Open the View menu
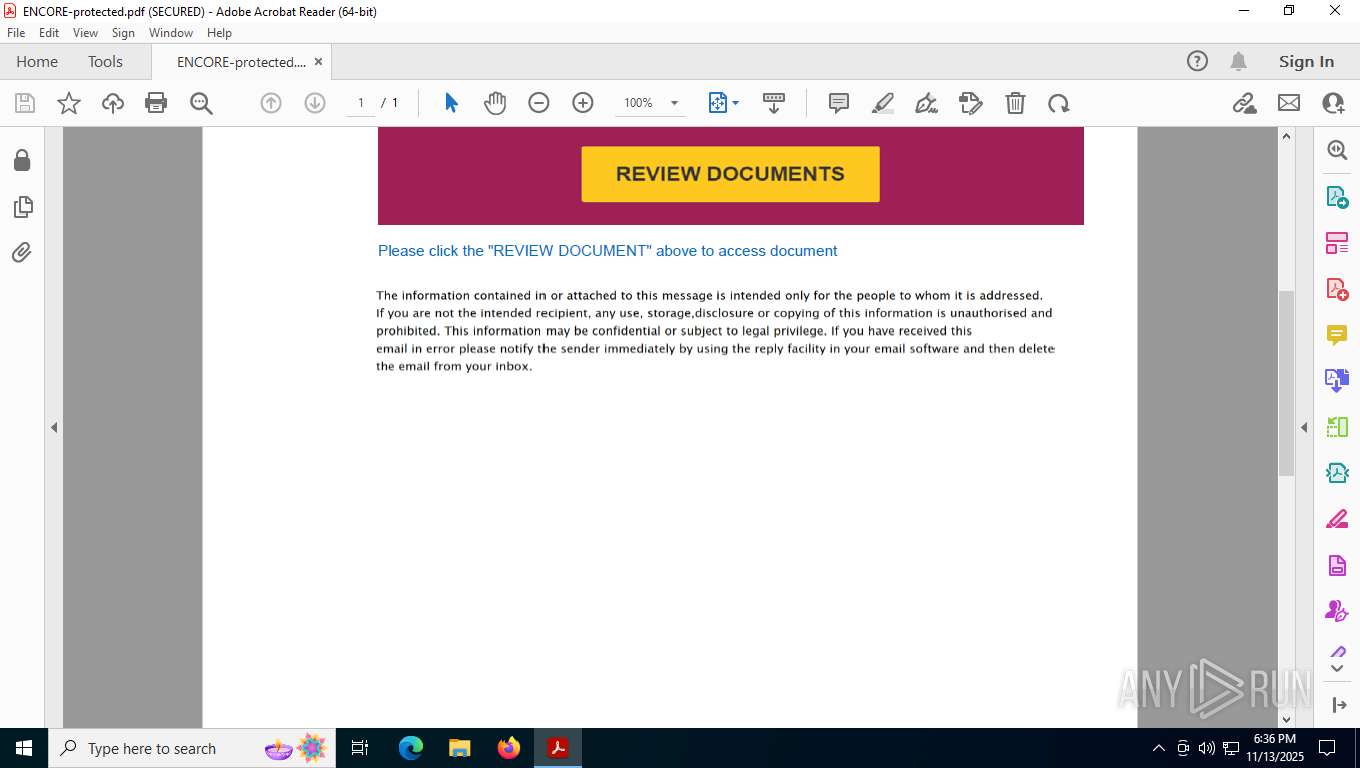The width and height of the screenshot is (1360, 768). [85, 33]
